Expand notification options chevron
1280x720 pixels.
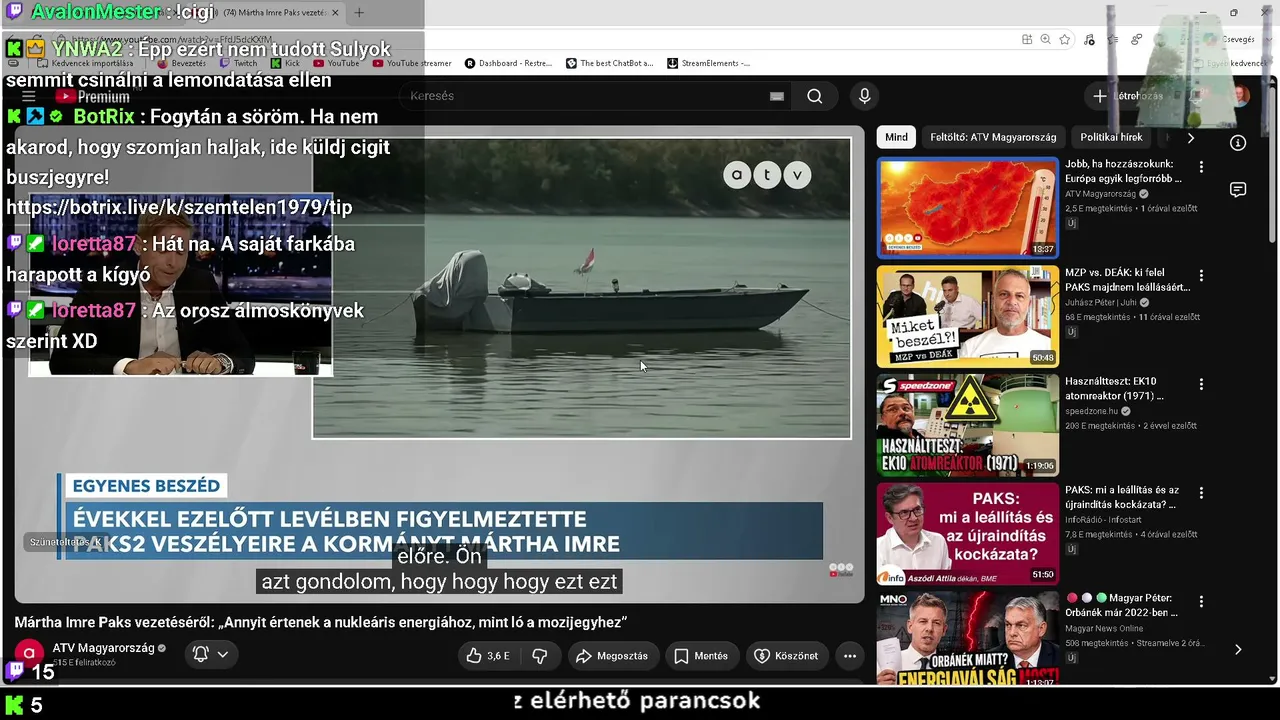(x=222, y=654)
